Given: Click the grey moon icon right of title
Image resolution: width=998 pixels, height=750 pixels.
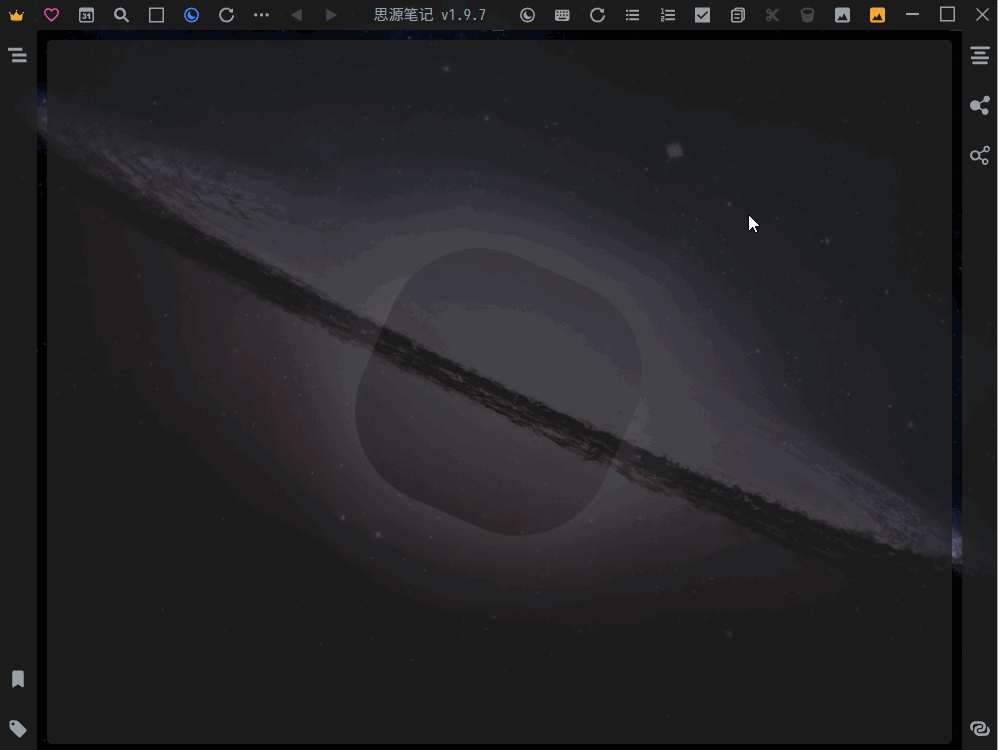Looking at the screenshot, I should [527, 15].
